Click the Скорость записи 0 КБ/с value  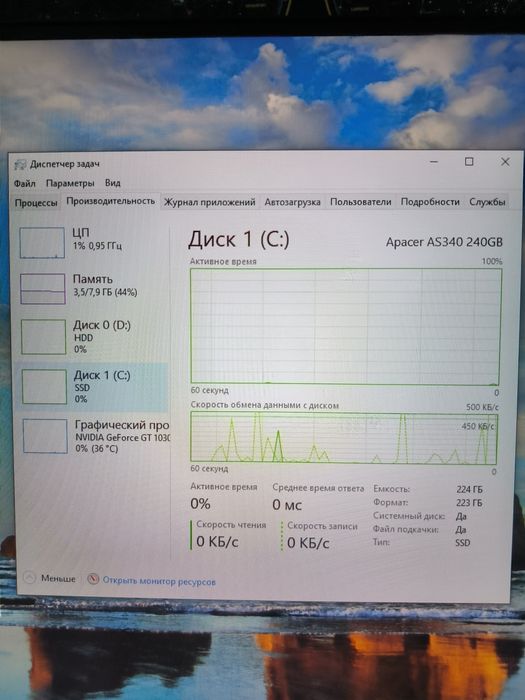[x=308, y=543]
